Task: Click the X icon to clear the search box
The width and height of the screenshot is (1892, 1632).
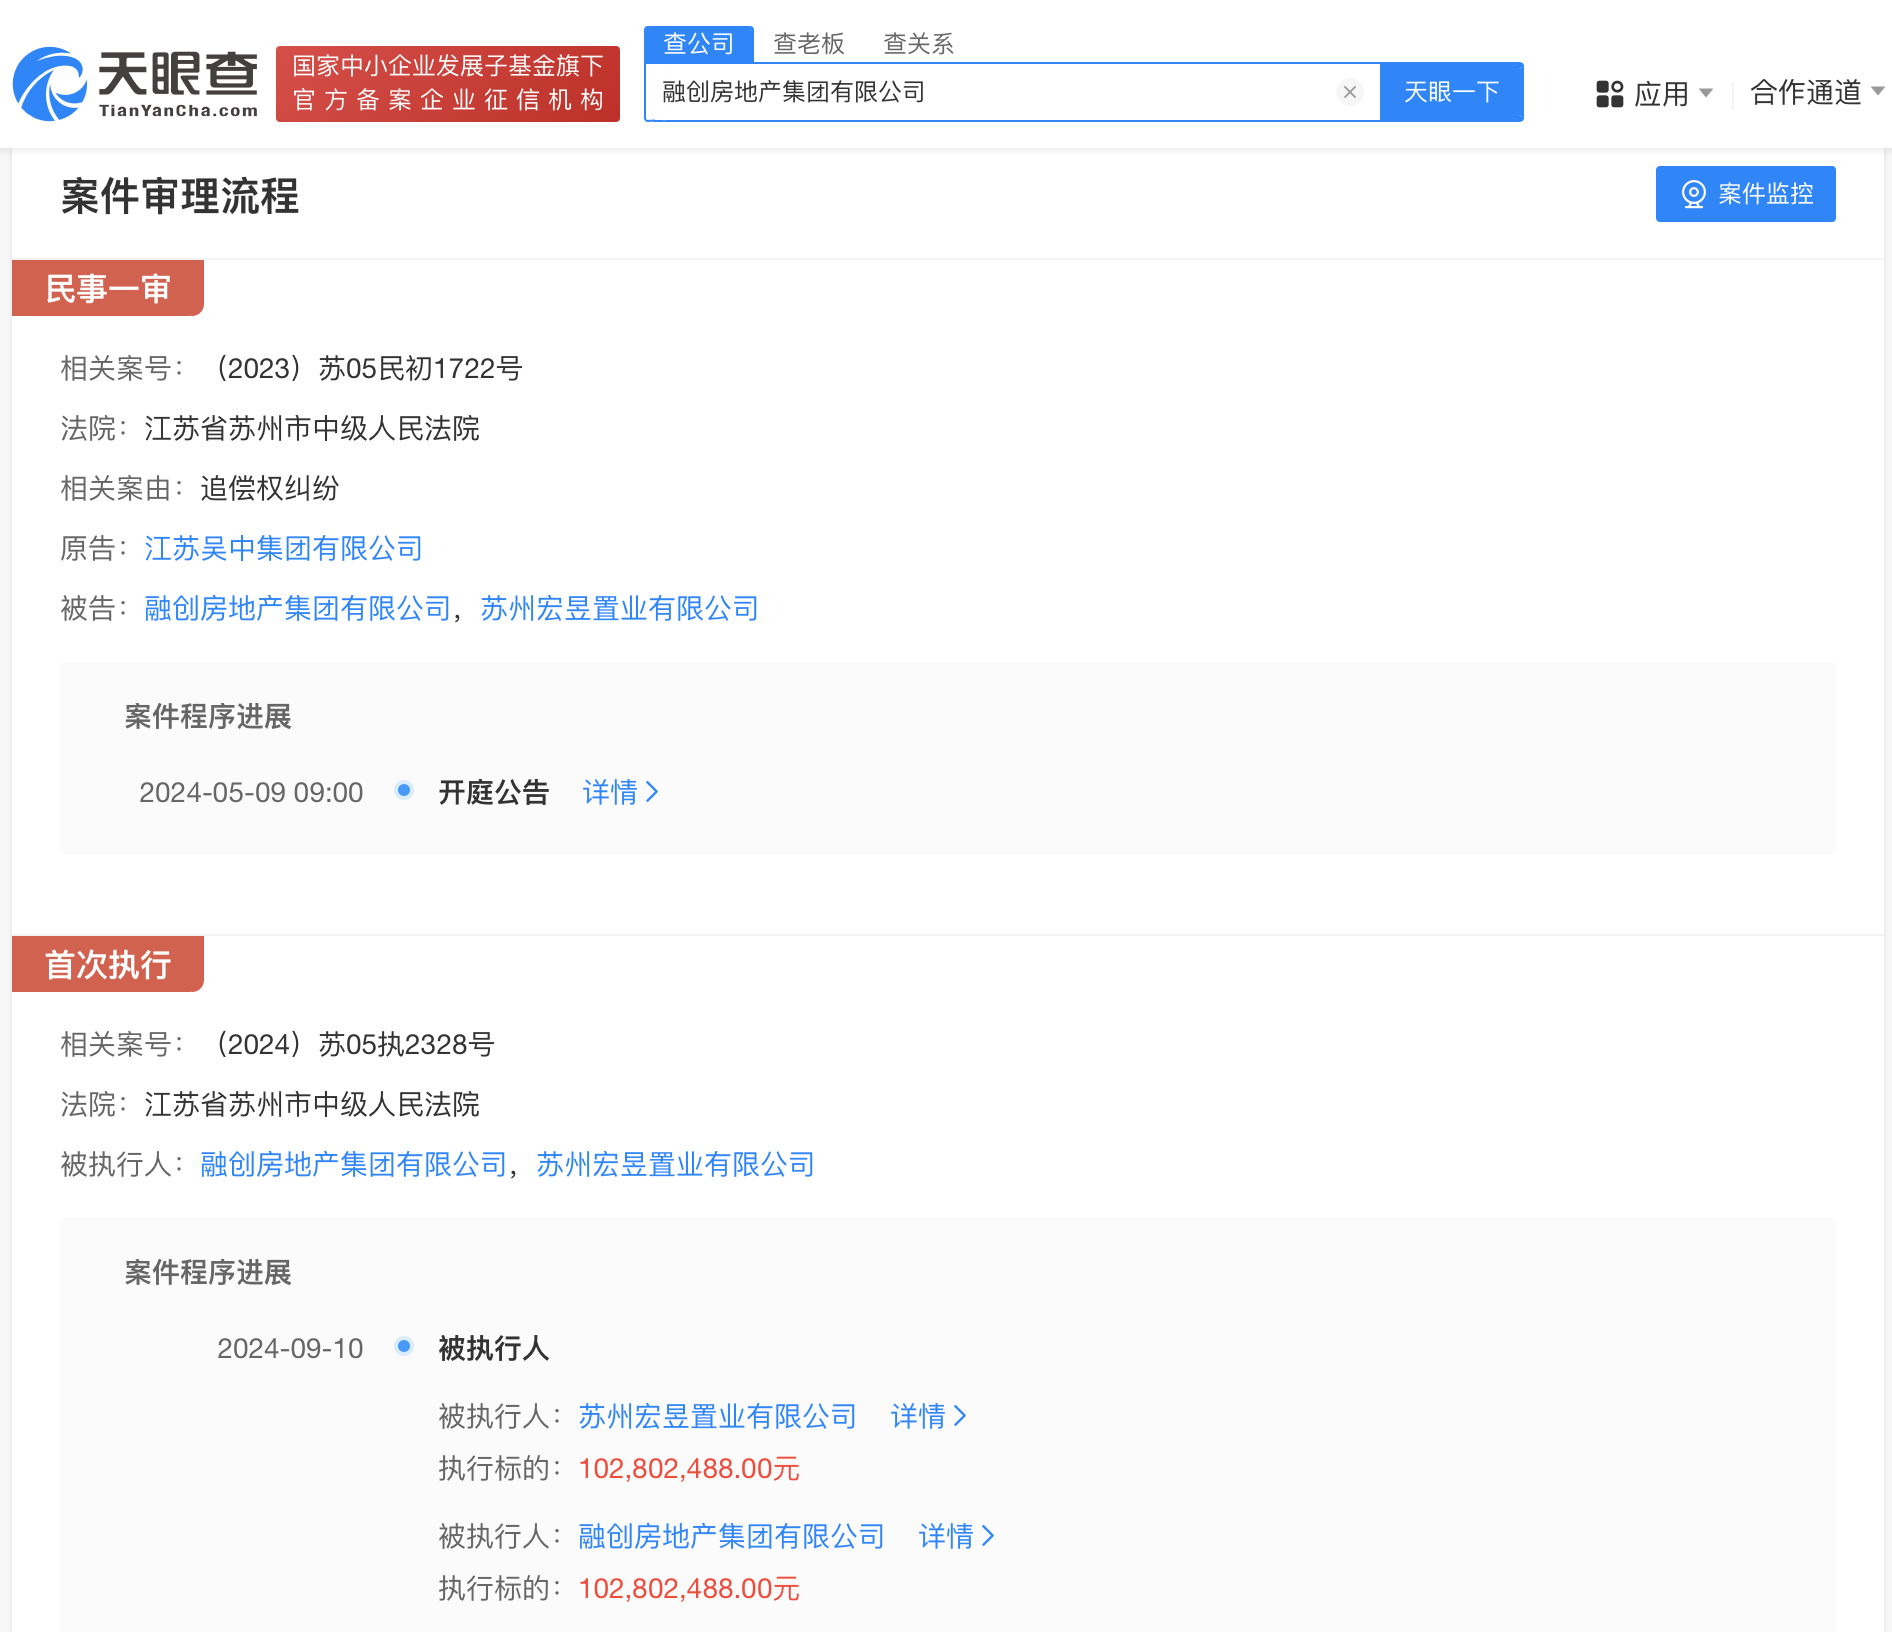Action: 1350,91
